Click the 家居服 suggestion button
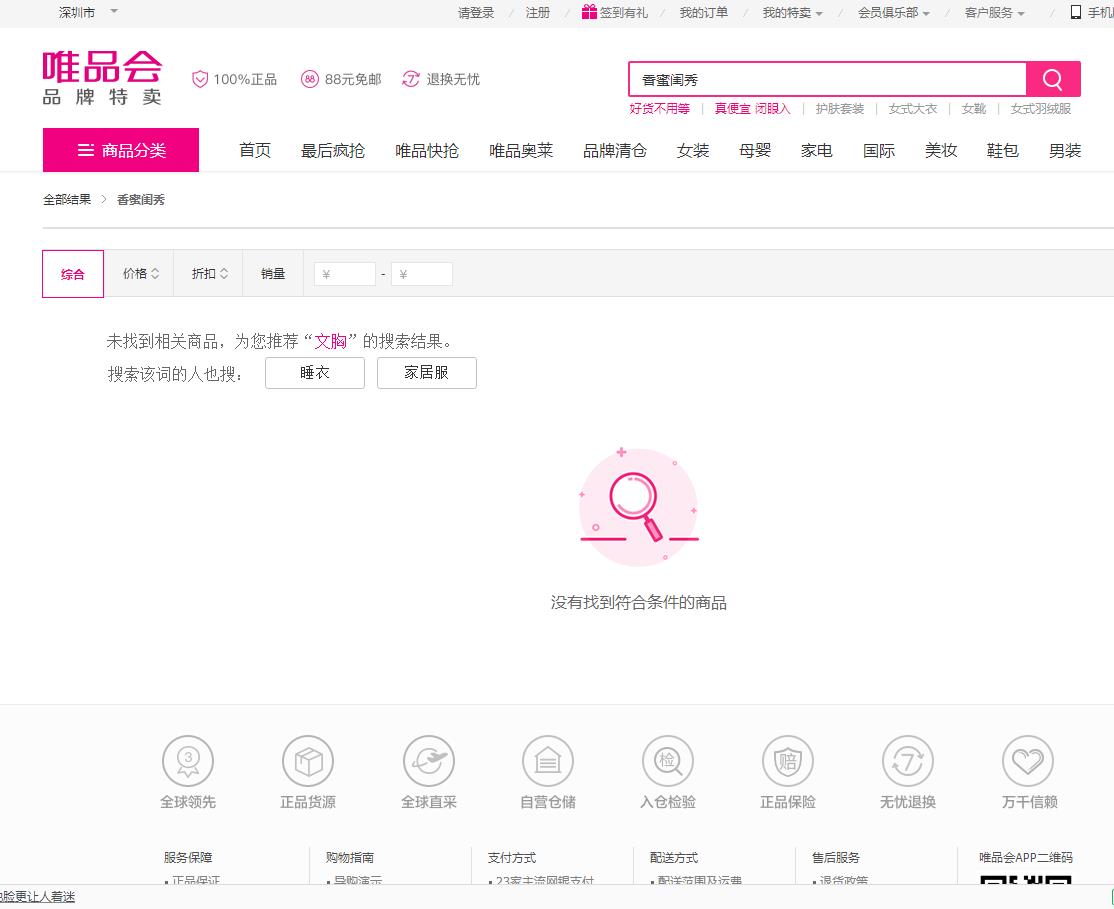The height and width of the screenshot is (909, 1114). [x=426, y=372]
